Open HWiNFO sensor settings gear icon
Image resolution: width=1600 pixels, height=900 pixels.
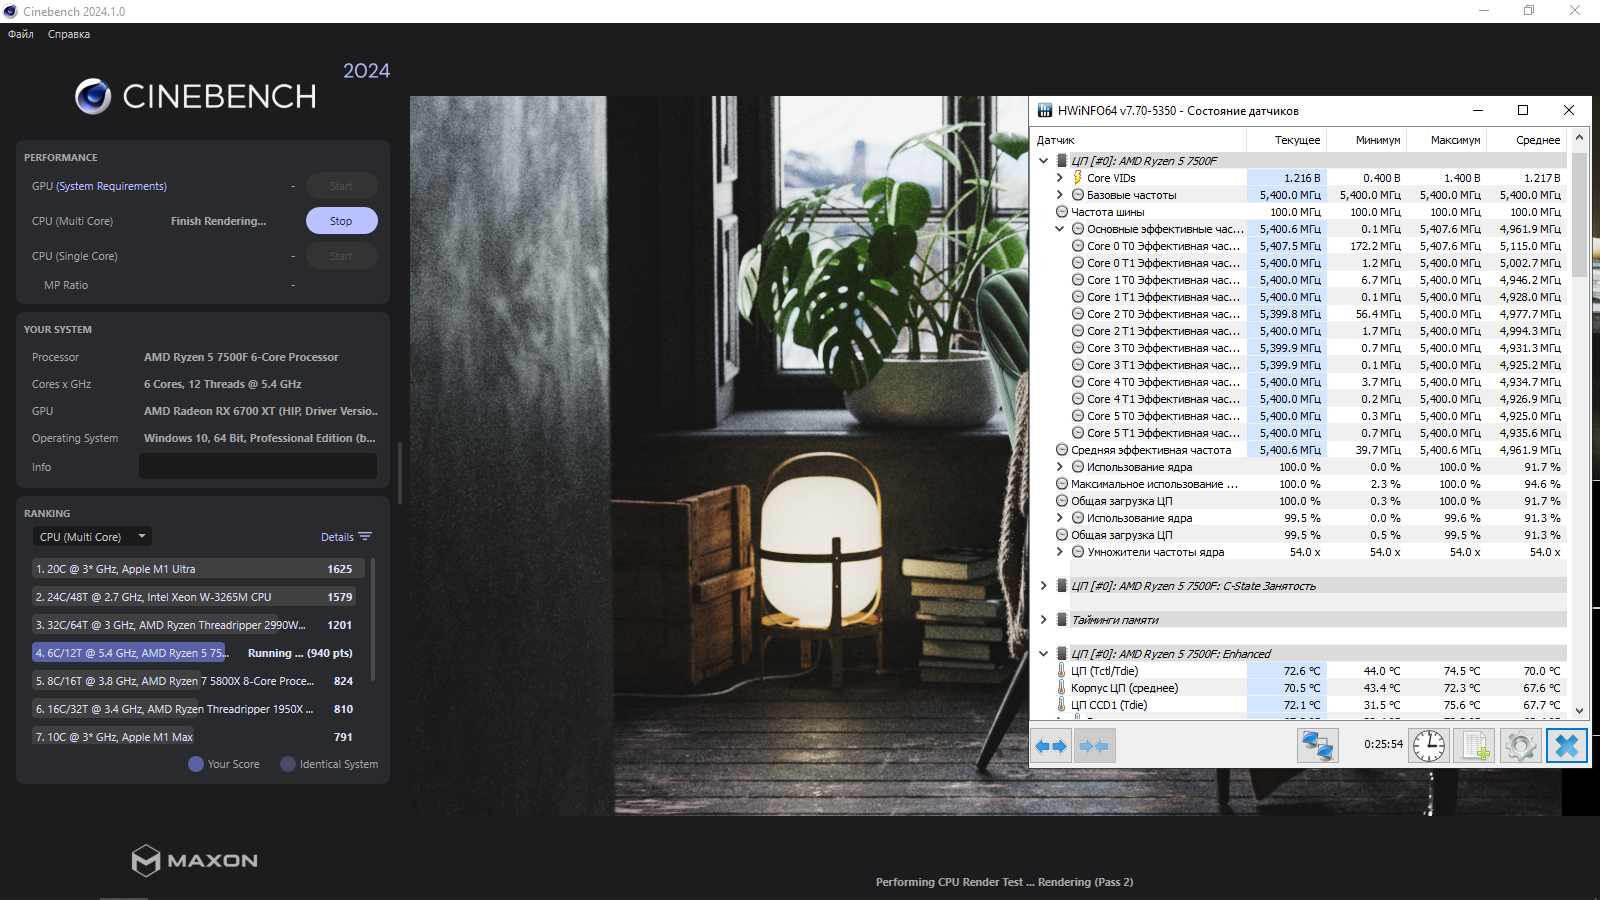(x=1520, y=746)
